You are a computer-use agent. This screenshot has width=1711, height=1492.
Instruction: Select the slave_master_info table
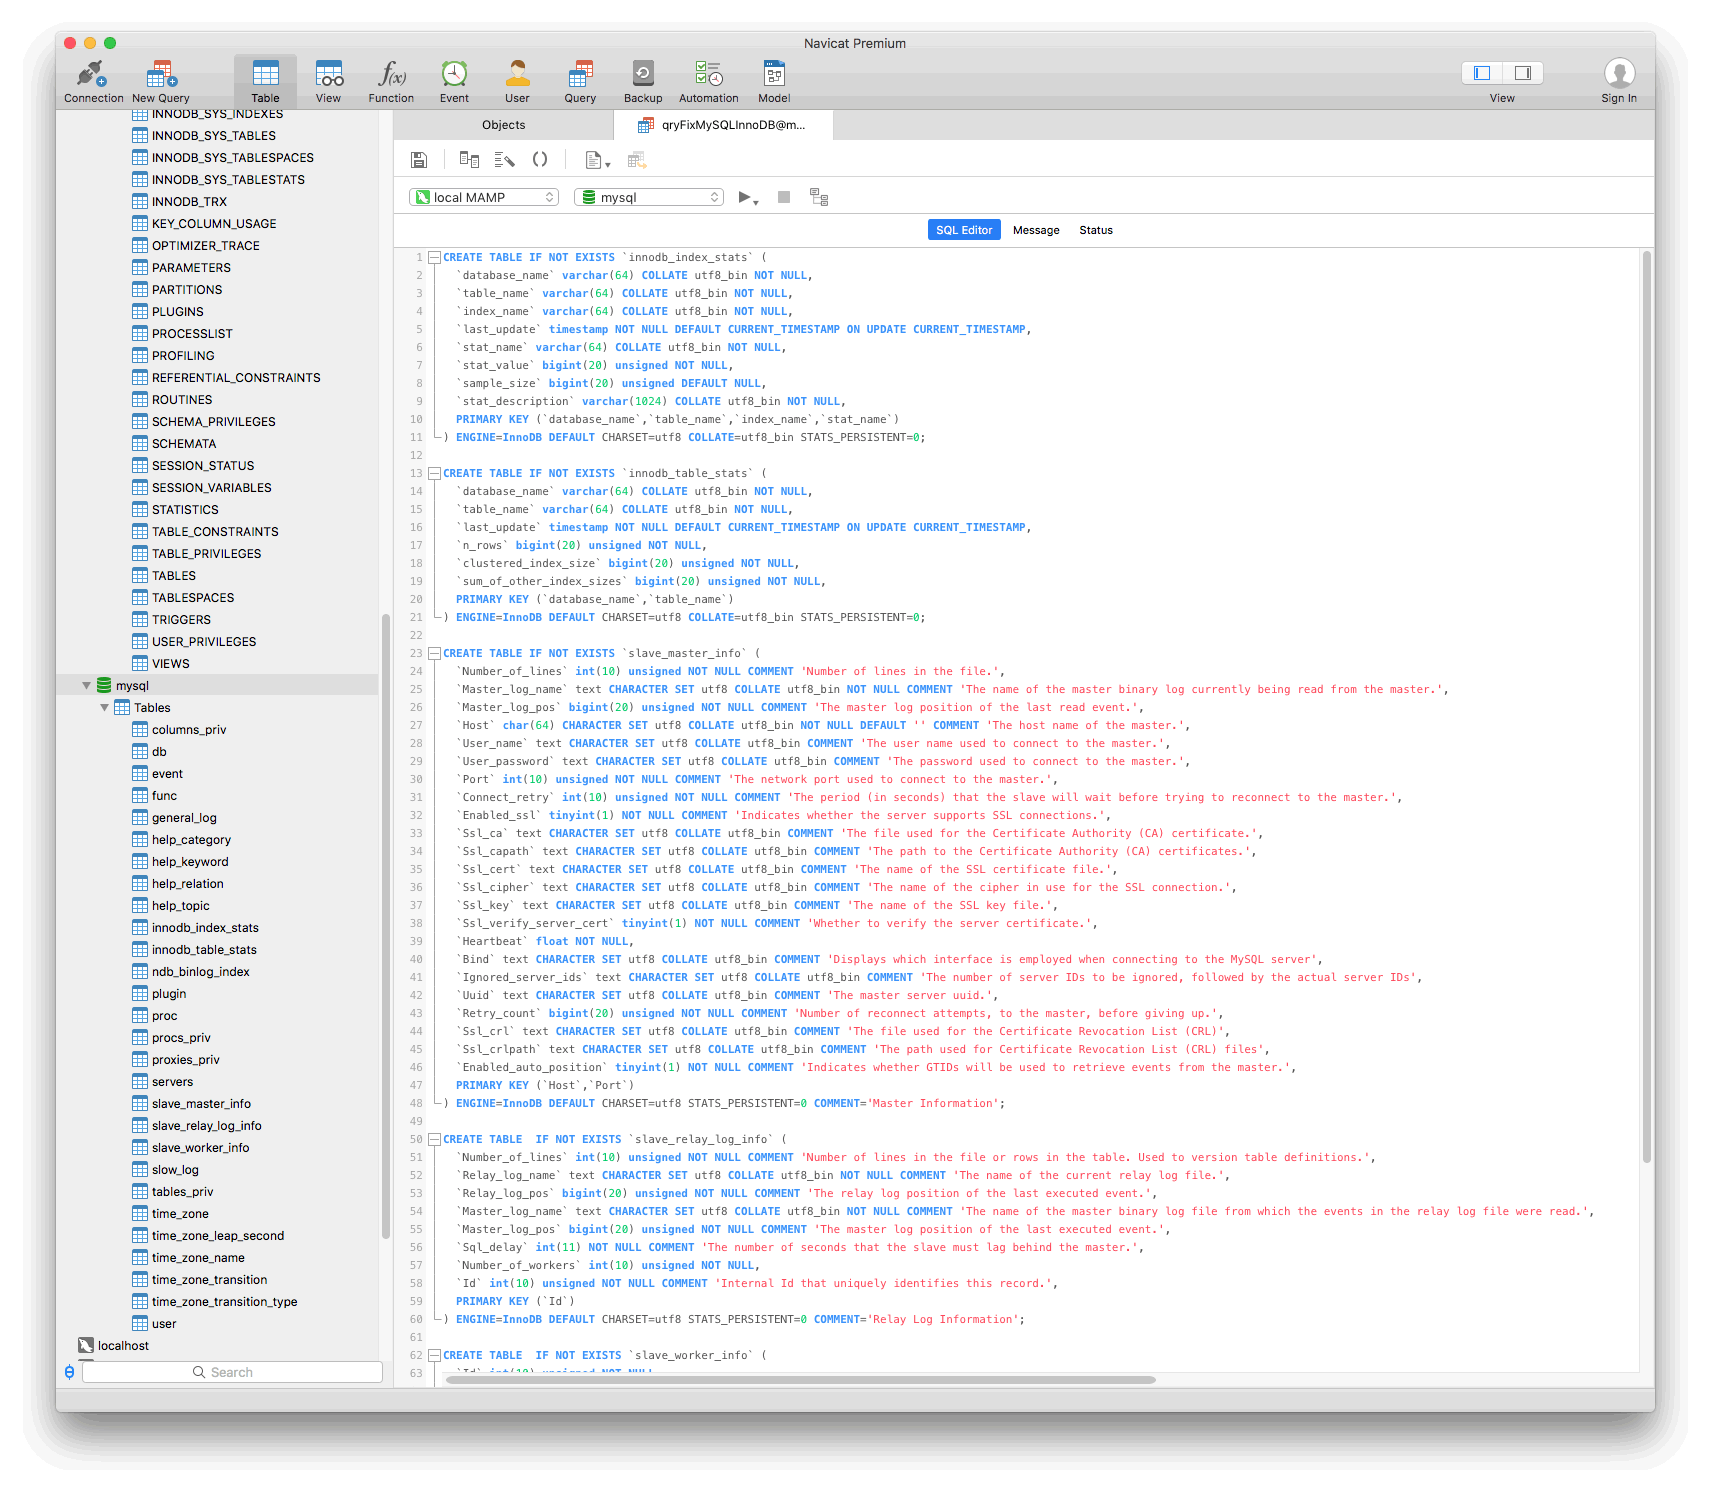click(x=201, y=1104)
